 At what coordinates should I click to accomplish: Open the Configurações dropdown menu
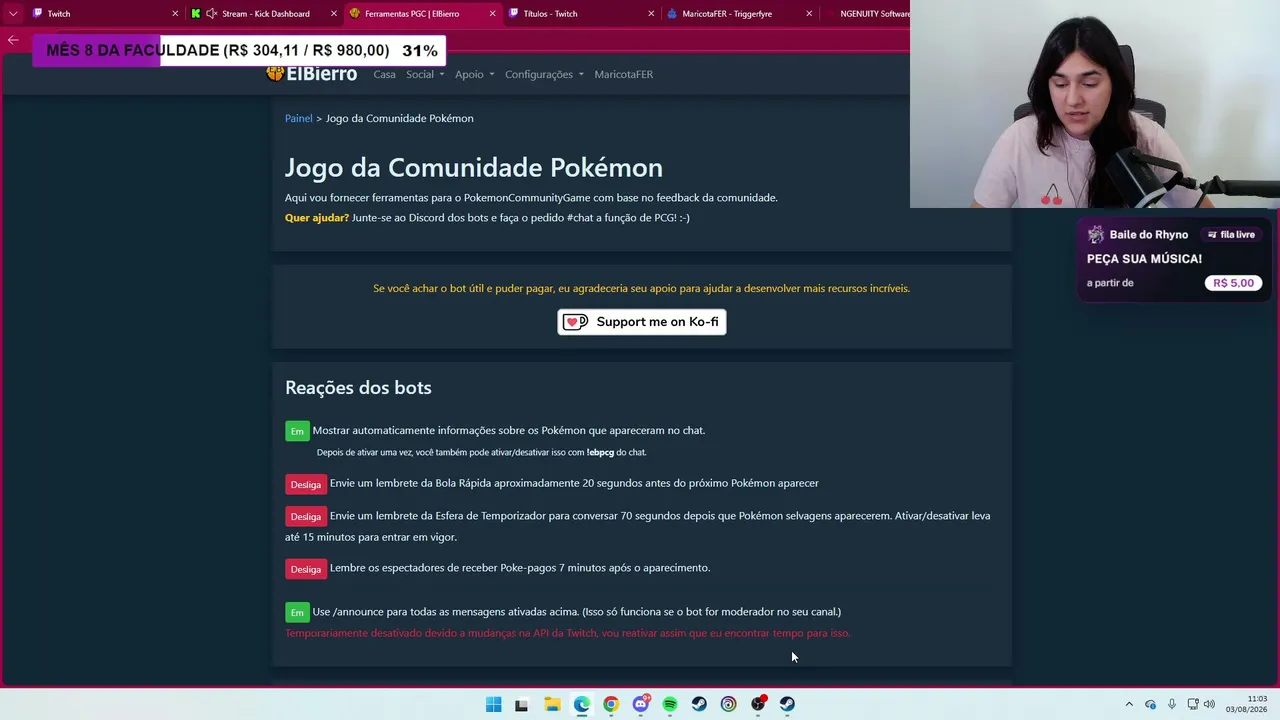pyautogui.click(x=544, y=74)
